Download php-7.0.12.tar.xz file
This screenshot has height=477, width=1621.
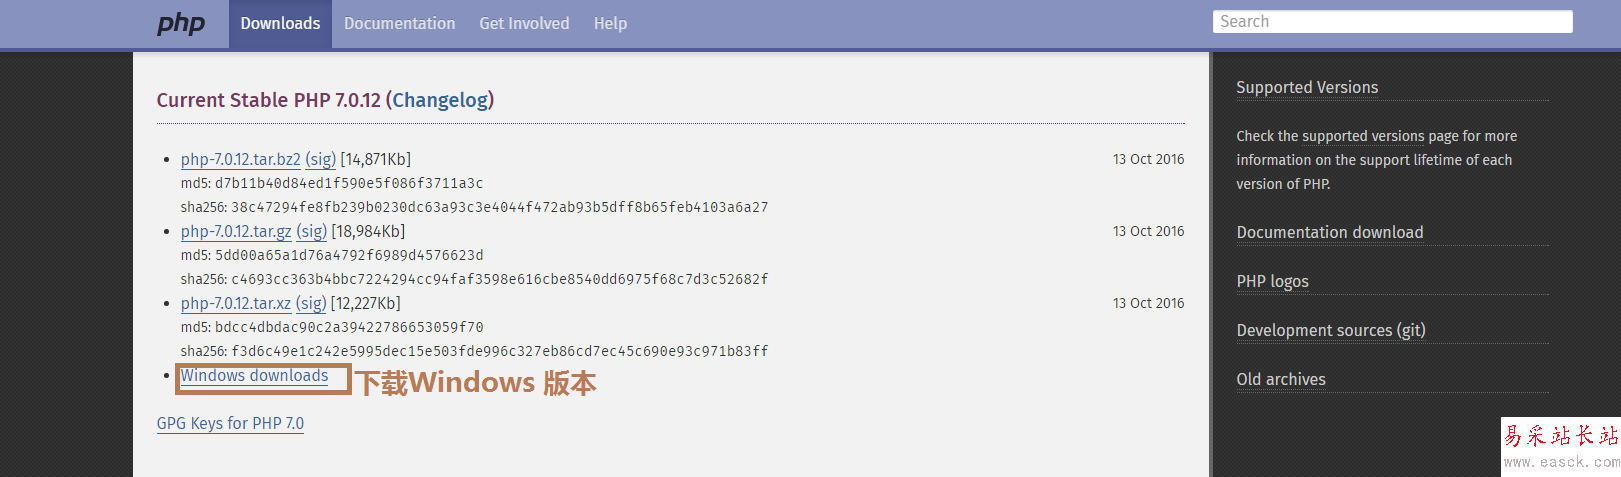236,303
